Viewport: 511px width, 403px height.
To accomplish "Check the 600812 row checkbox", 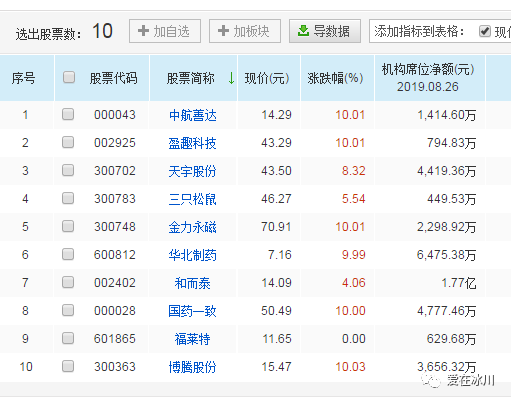I will (68, 254).
